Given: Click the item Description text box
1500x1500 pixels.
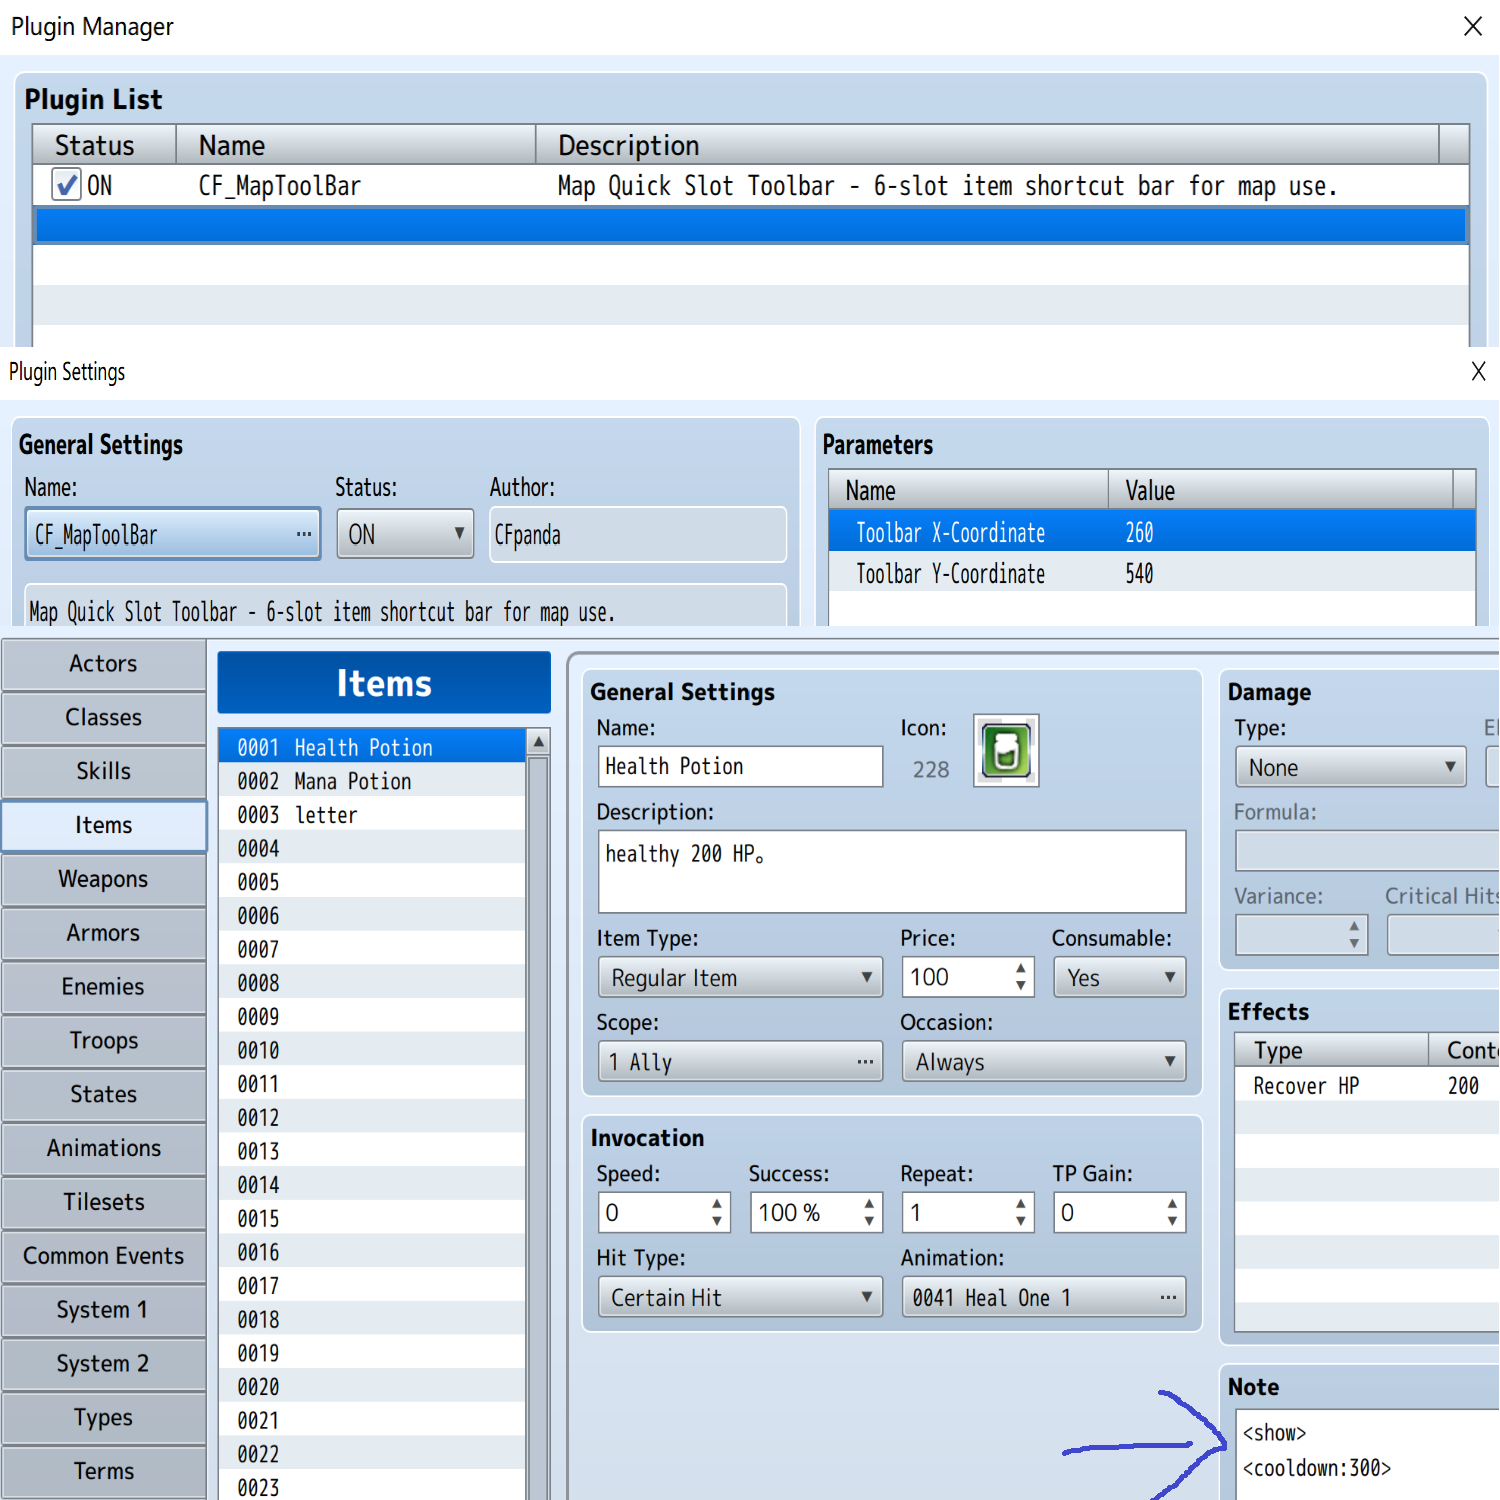Looking at the screenshot, I should [x=892, y=871].
